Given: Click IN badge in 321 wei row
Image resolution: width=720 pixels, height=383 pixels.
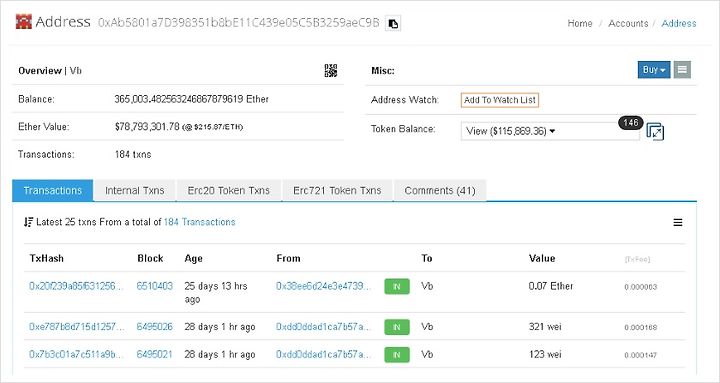Looking at the screenshot, I should pos(397,327).
